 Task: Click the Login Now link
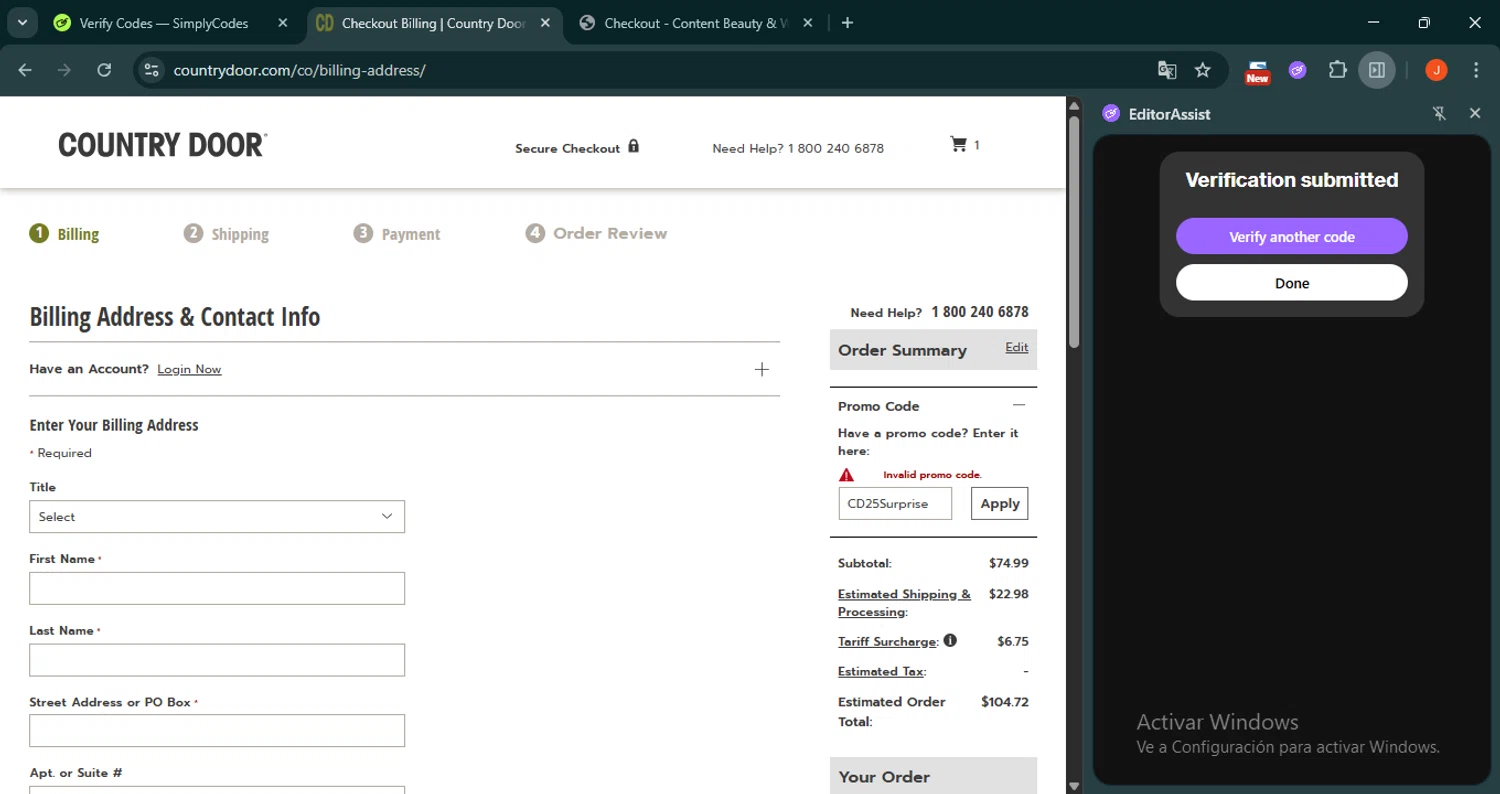click(x=189, y=369)
